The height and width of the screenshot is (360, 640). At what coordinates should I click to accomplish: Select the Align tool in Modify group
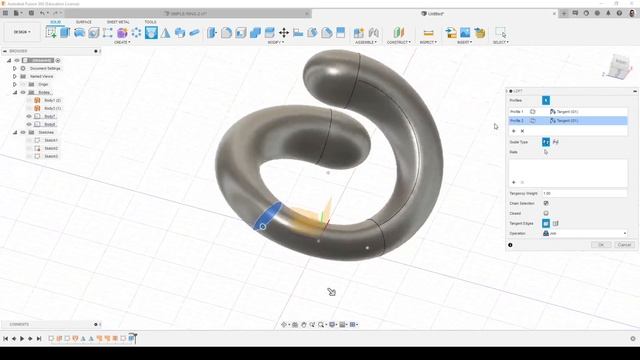(298, 33)
